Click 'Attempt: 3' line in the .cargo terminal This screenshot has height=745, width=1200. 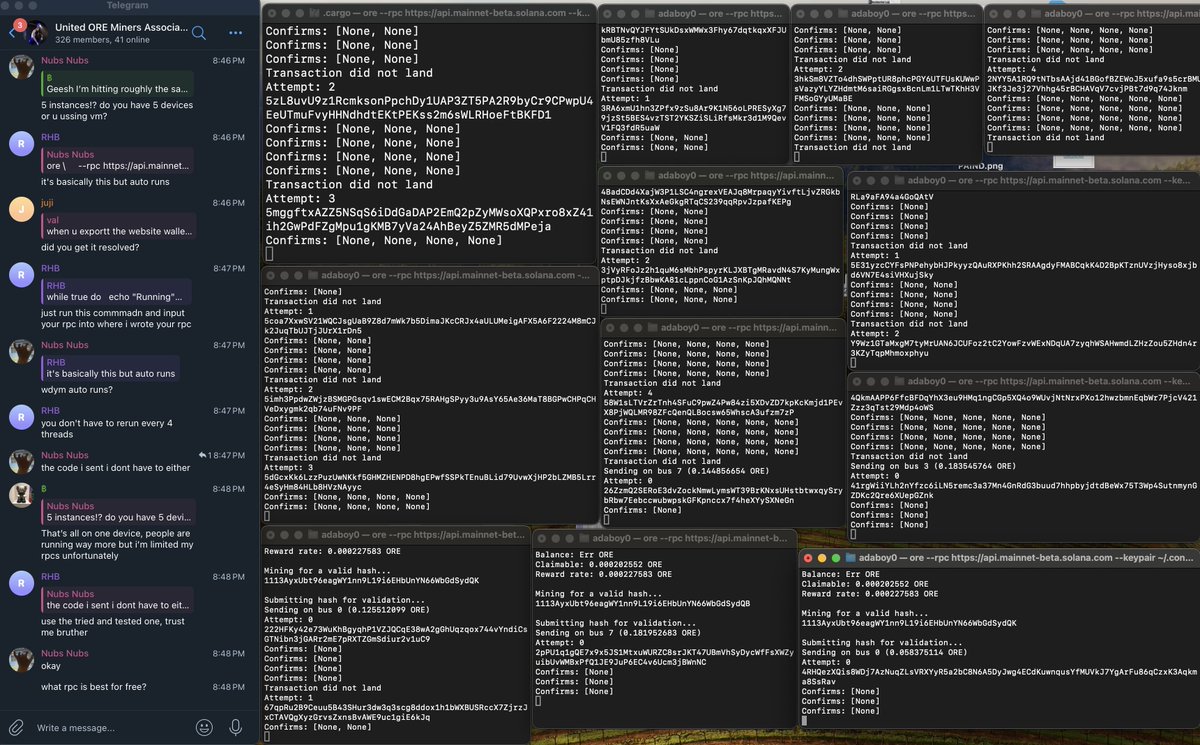click(299, 199)
